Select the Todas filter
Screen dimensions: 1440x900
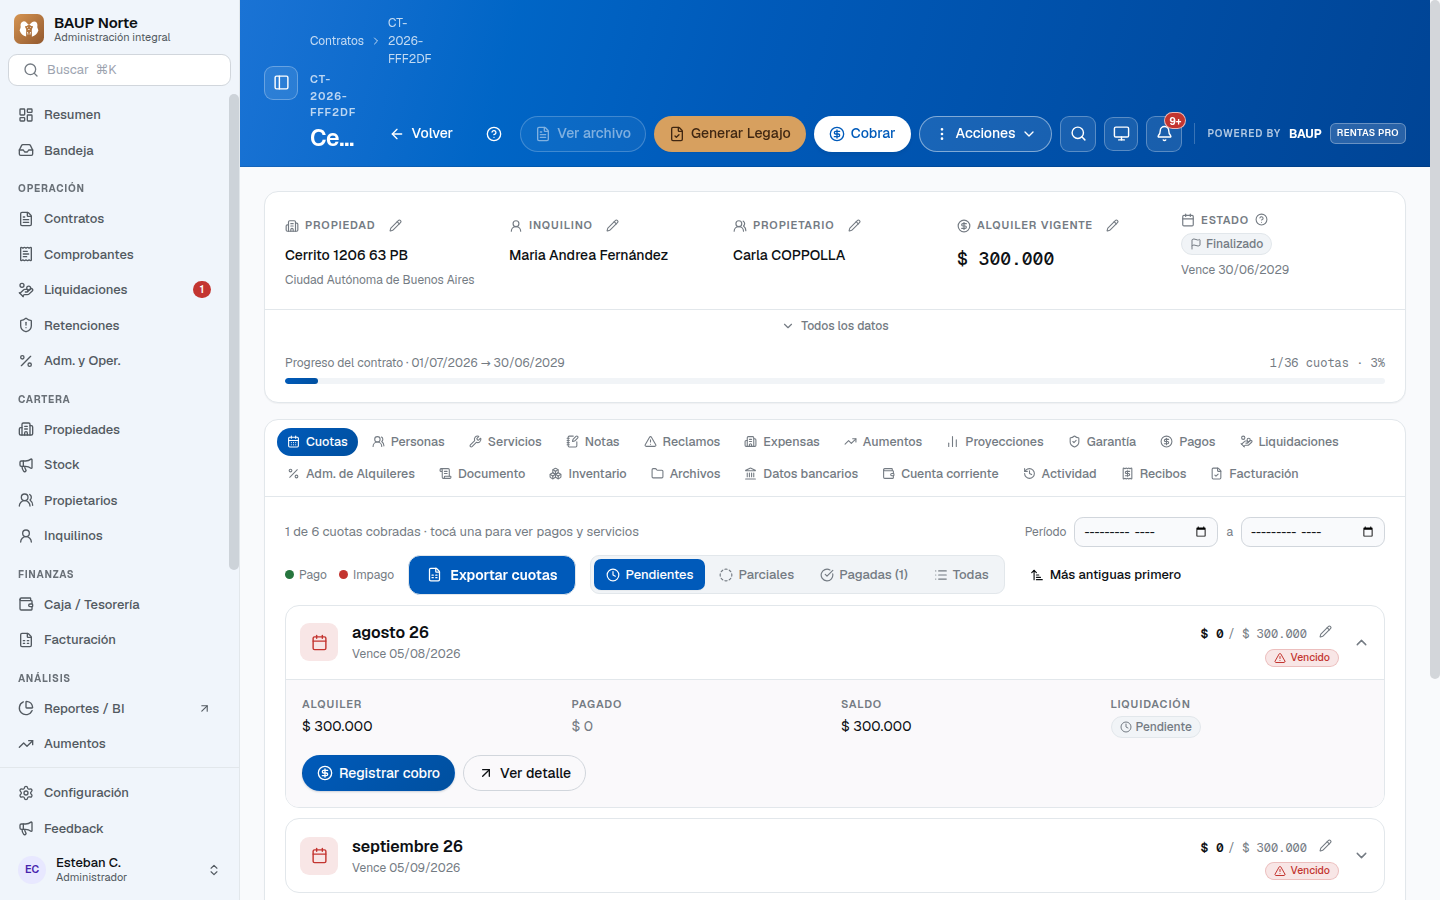click(961, 575)
